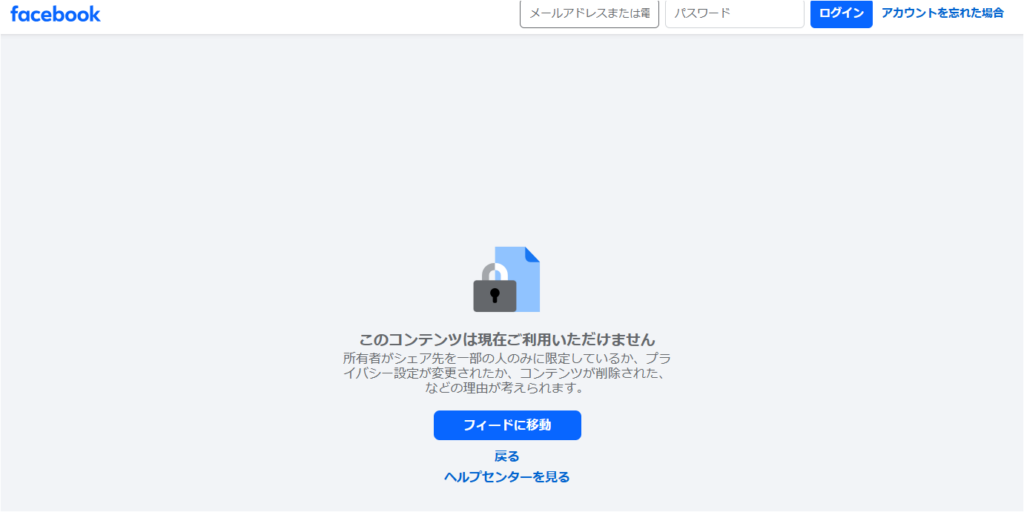
Task: Click the facebook logo
Action: tap(56, 14)
